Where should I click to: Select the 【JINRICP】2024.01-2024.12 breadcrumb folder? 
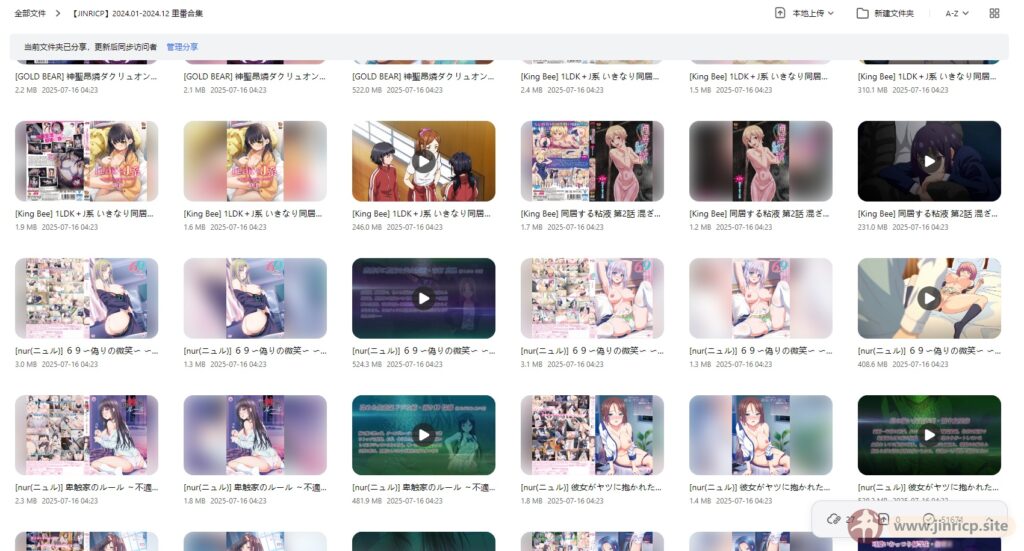click(x=136, y=13)
